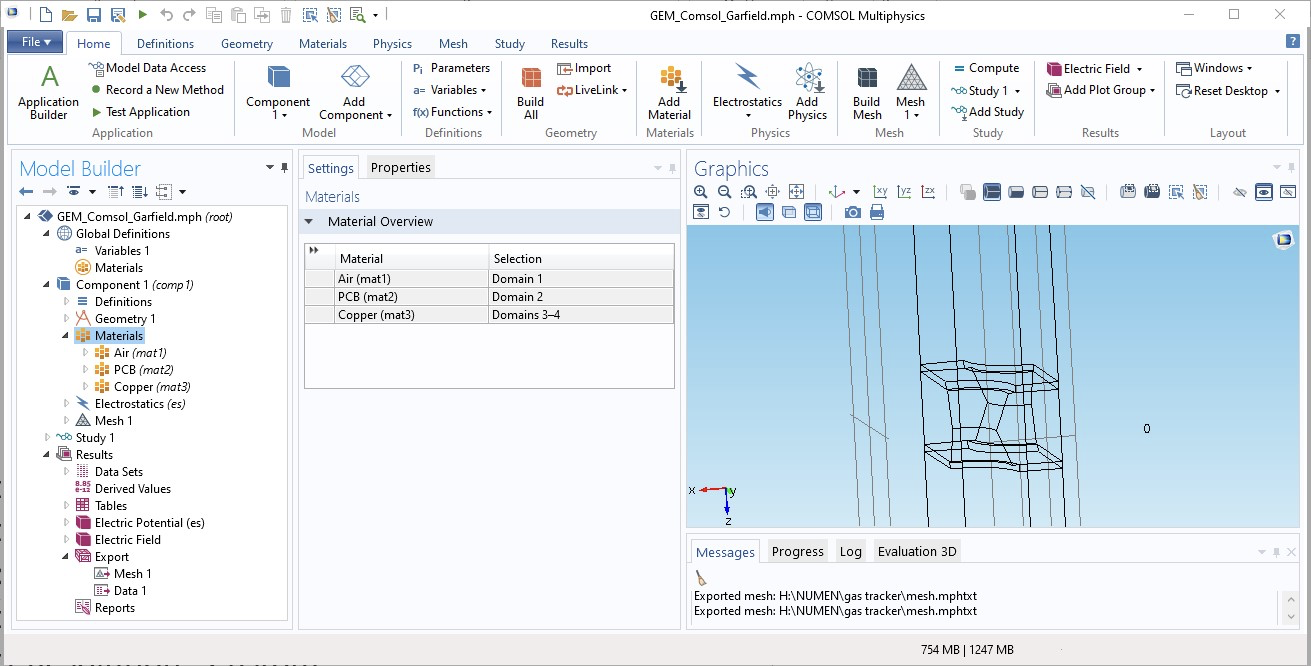Toggle Select Domains mode in Graphics
This screenshot has width=1311, height=666.
[x=992, y=191]
